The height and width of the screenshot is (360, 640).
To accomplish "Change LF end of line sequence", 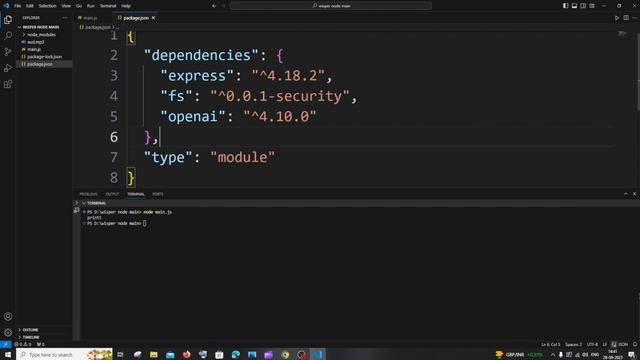I will point(604,344).
